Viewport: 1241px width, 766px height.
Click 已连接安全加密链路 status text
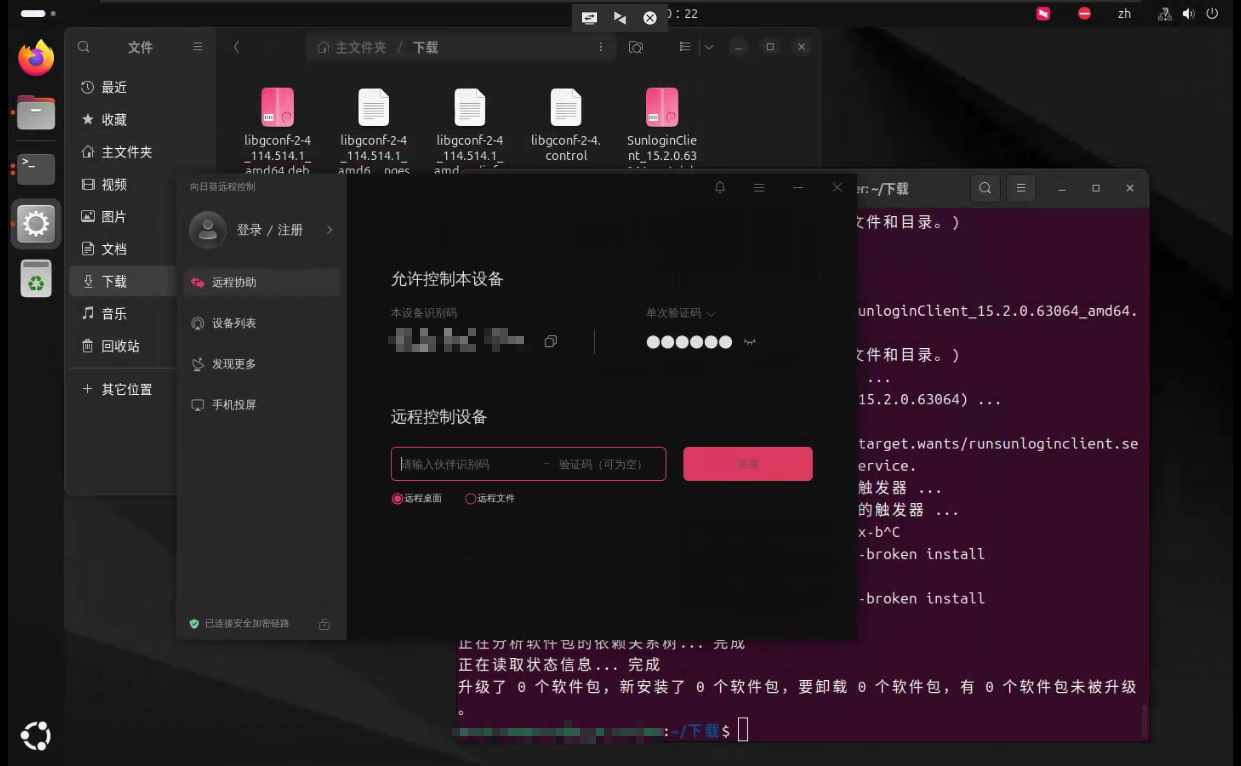(x=247, y=623)
